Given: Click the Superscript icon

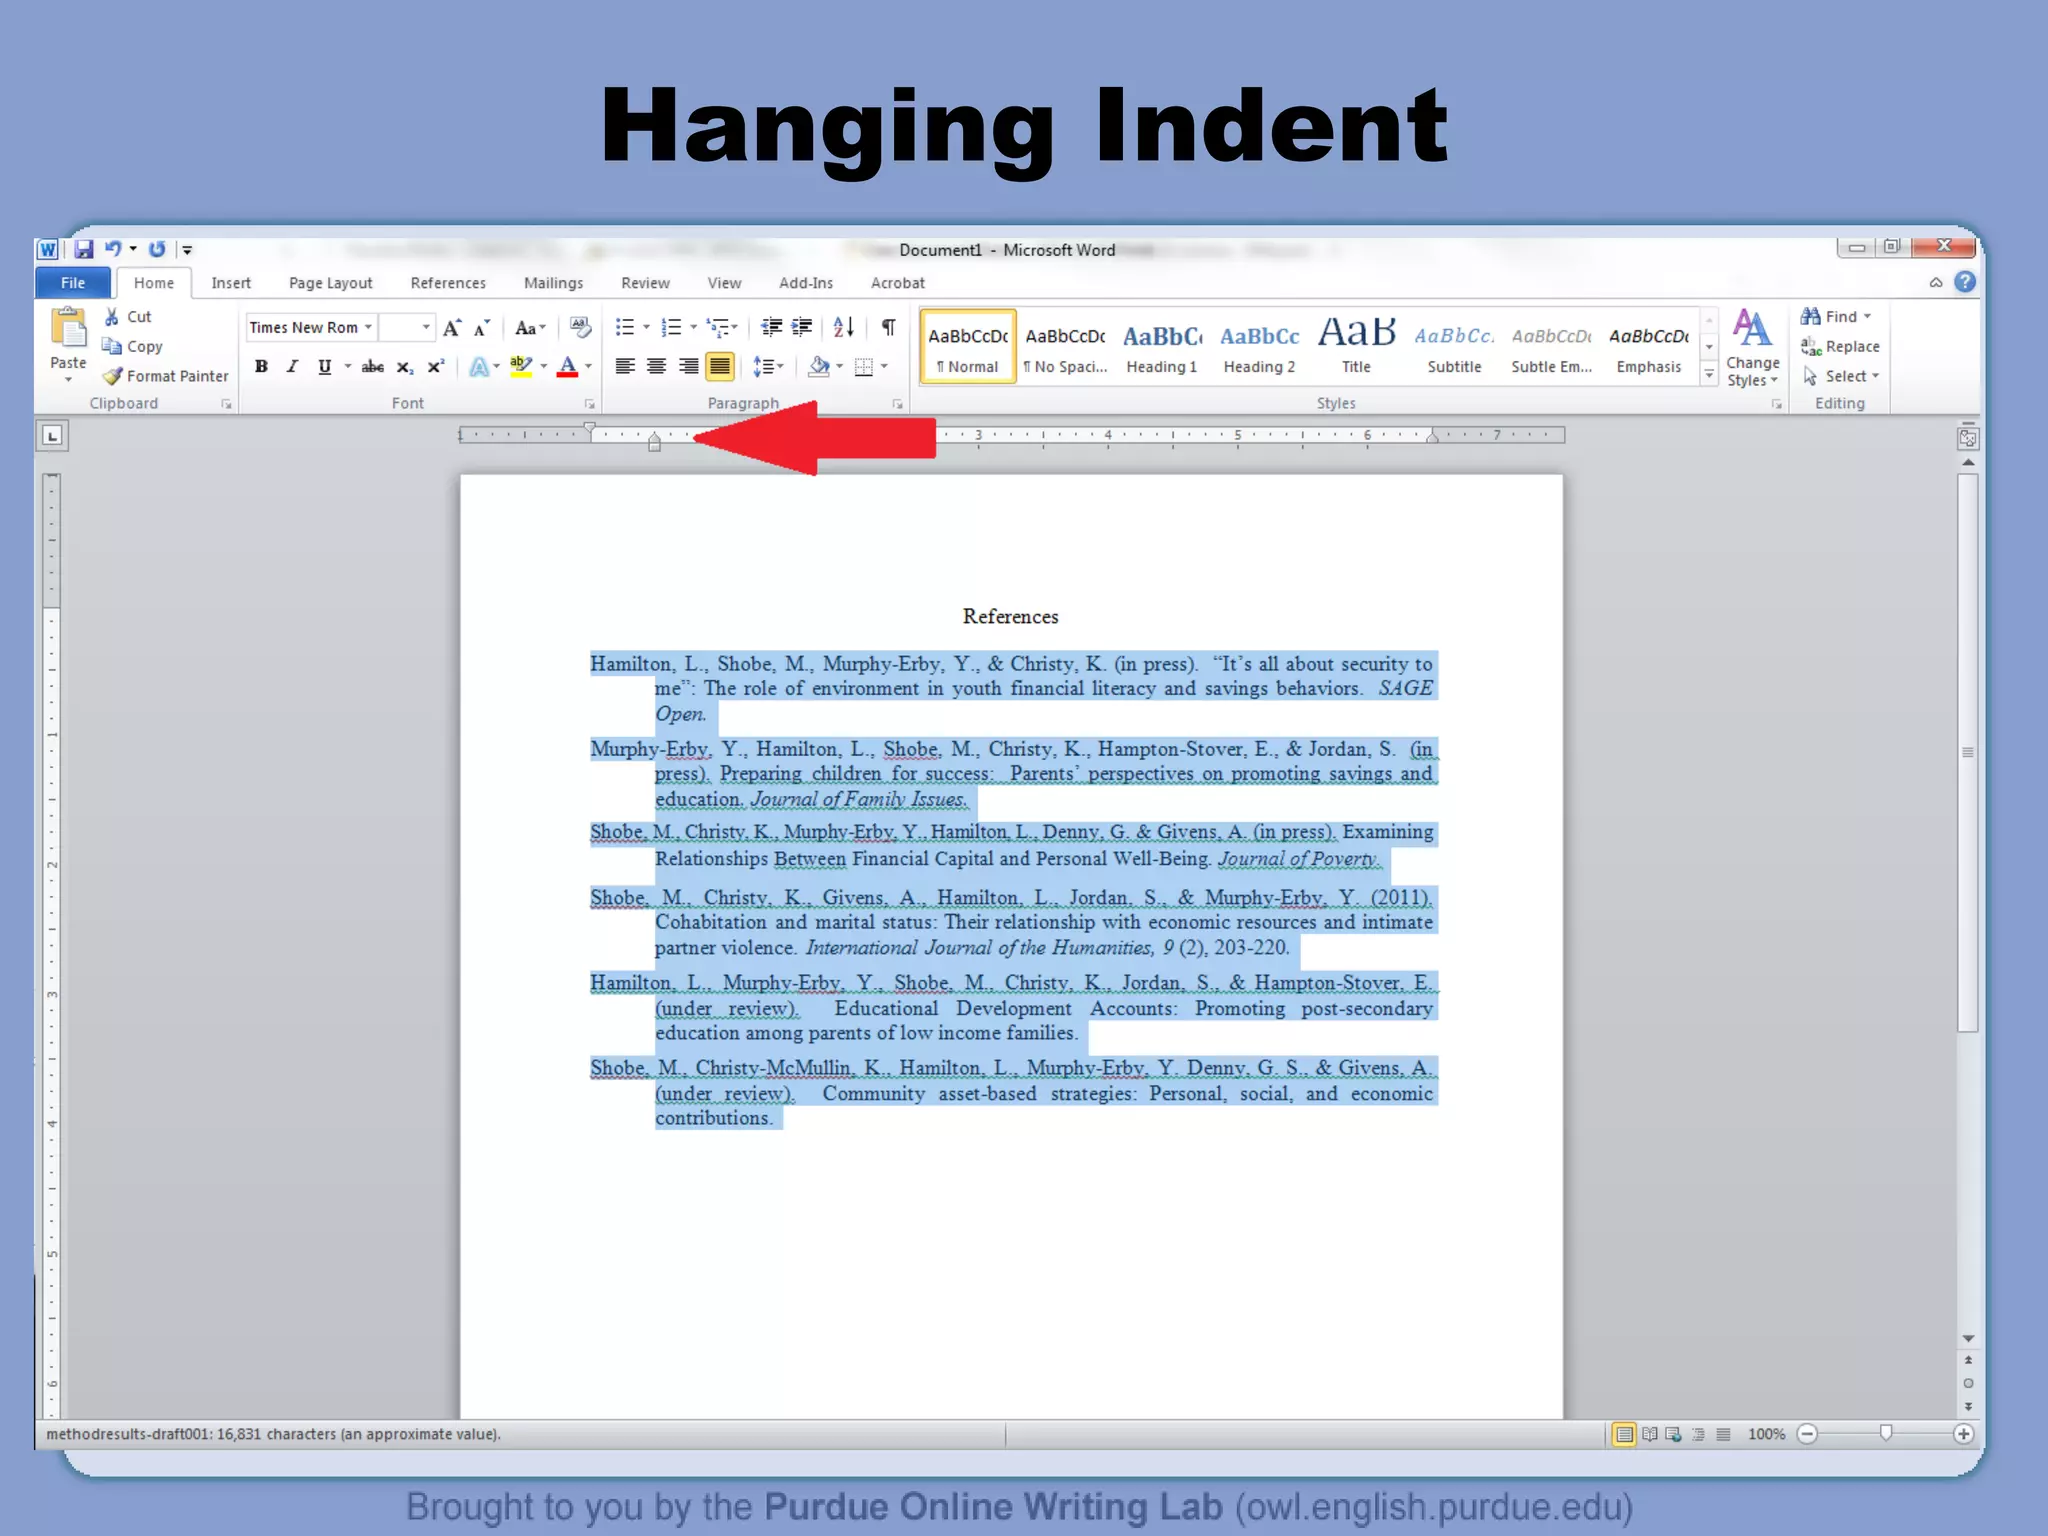Looking at the screenshot, I should pos(436,367).
